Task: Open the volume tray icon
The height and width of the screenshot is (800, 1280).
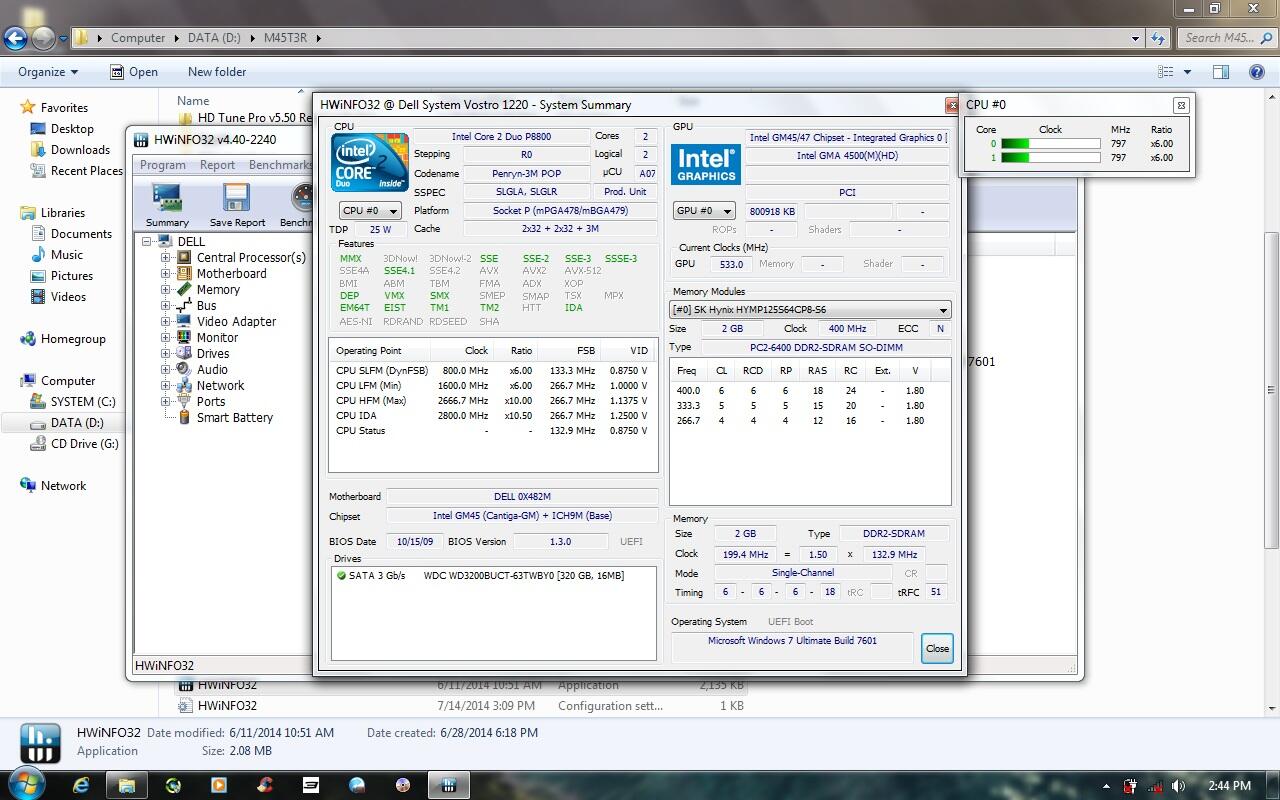Action: point(1177,786)
